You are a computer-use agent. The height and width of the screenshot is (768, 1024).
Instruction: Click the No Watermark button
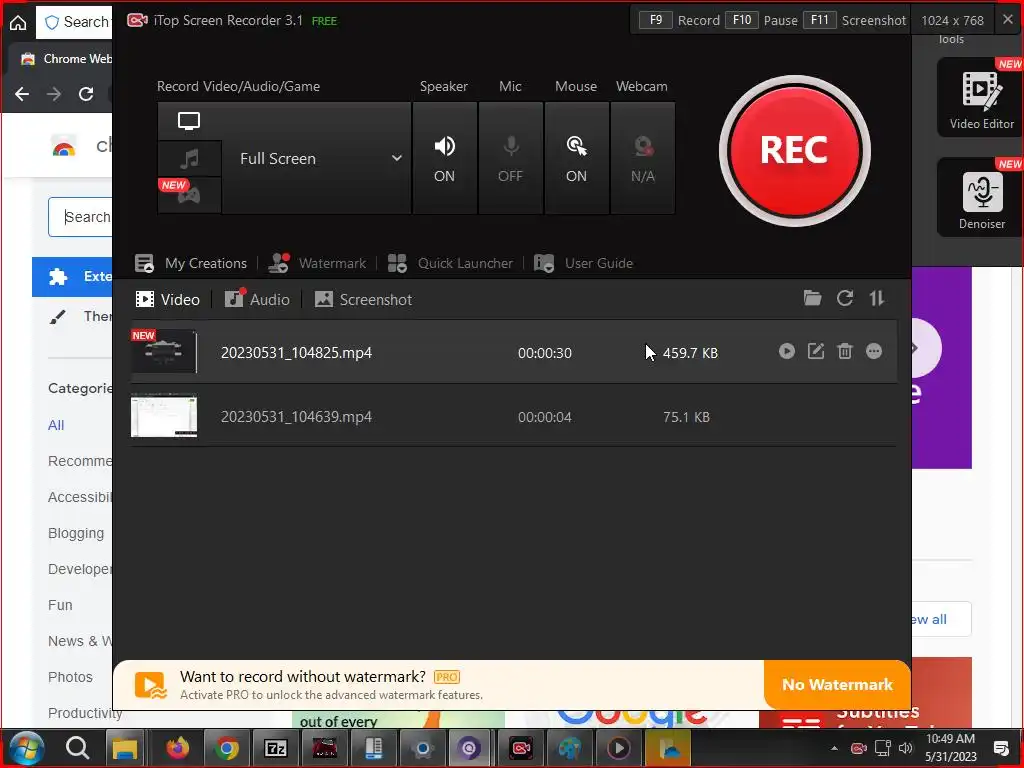click(x=837, y=684)
